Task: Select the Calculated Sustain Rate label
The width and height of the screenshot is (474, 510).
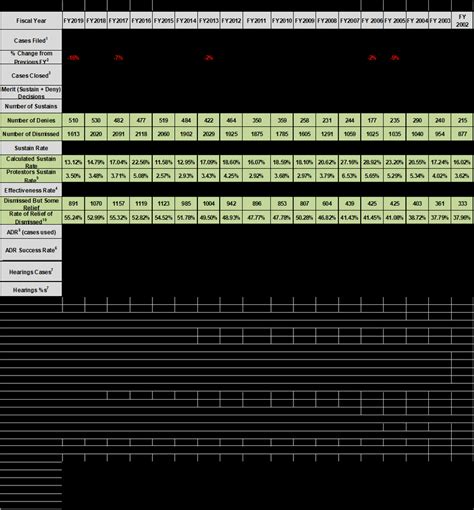Action: 31,162
